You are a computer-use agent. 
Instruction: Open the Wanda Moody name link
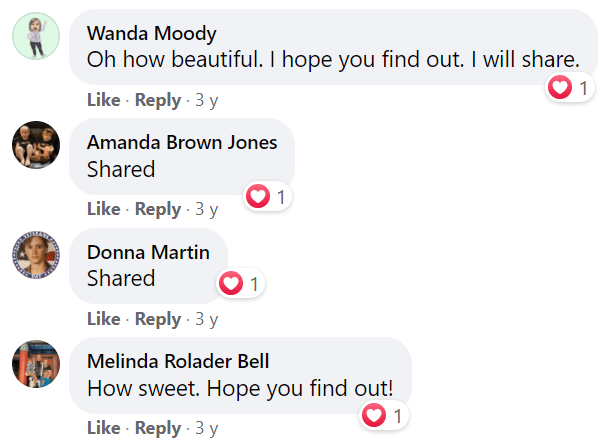pos(151,33)
